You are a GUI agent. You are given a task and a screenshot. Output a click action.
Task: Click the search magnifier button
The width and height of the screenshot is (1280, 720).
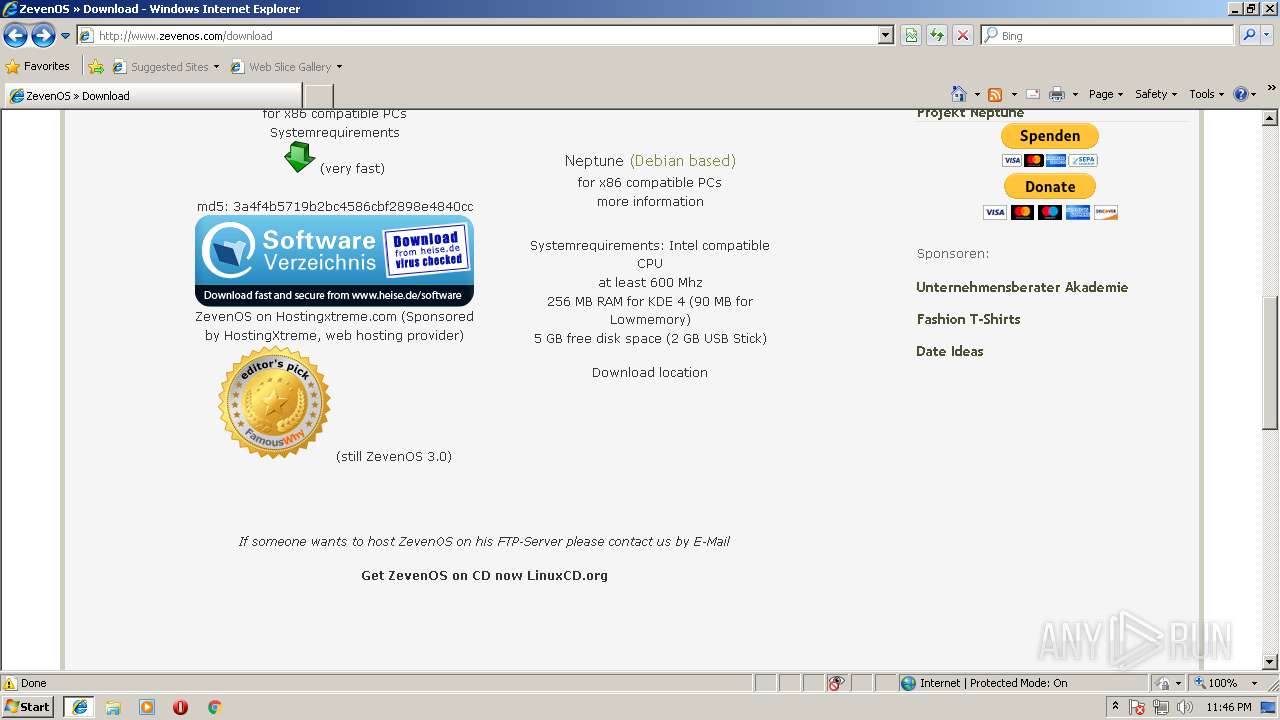pos(1248,35)
